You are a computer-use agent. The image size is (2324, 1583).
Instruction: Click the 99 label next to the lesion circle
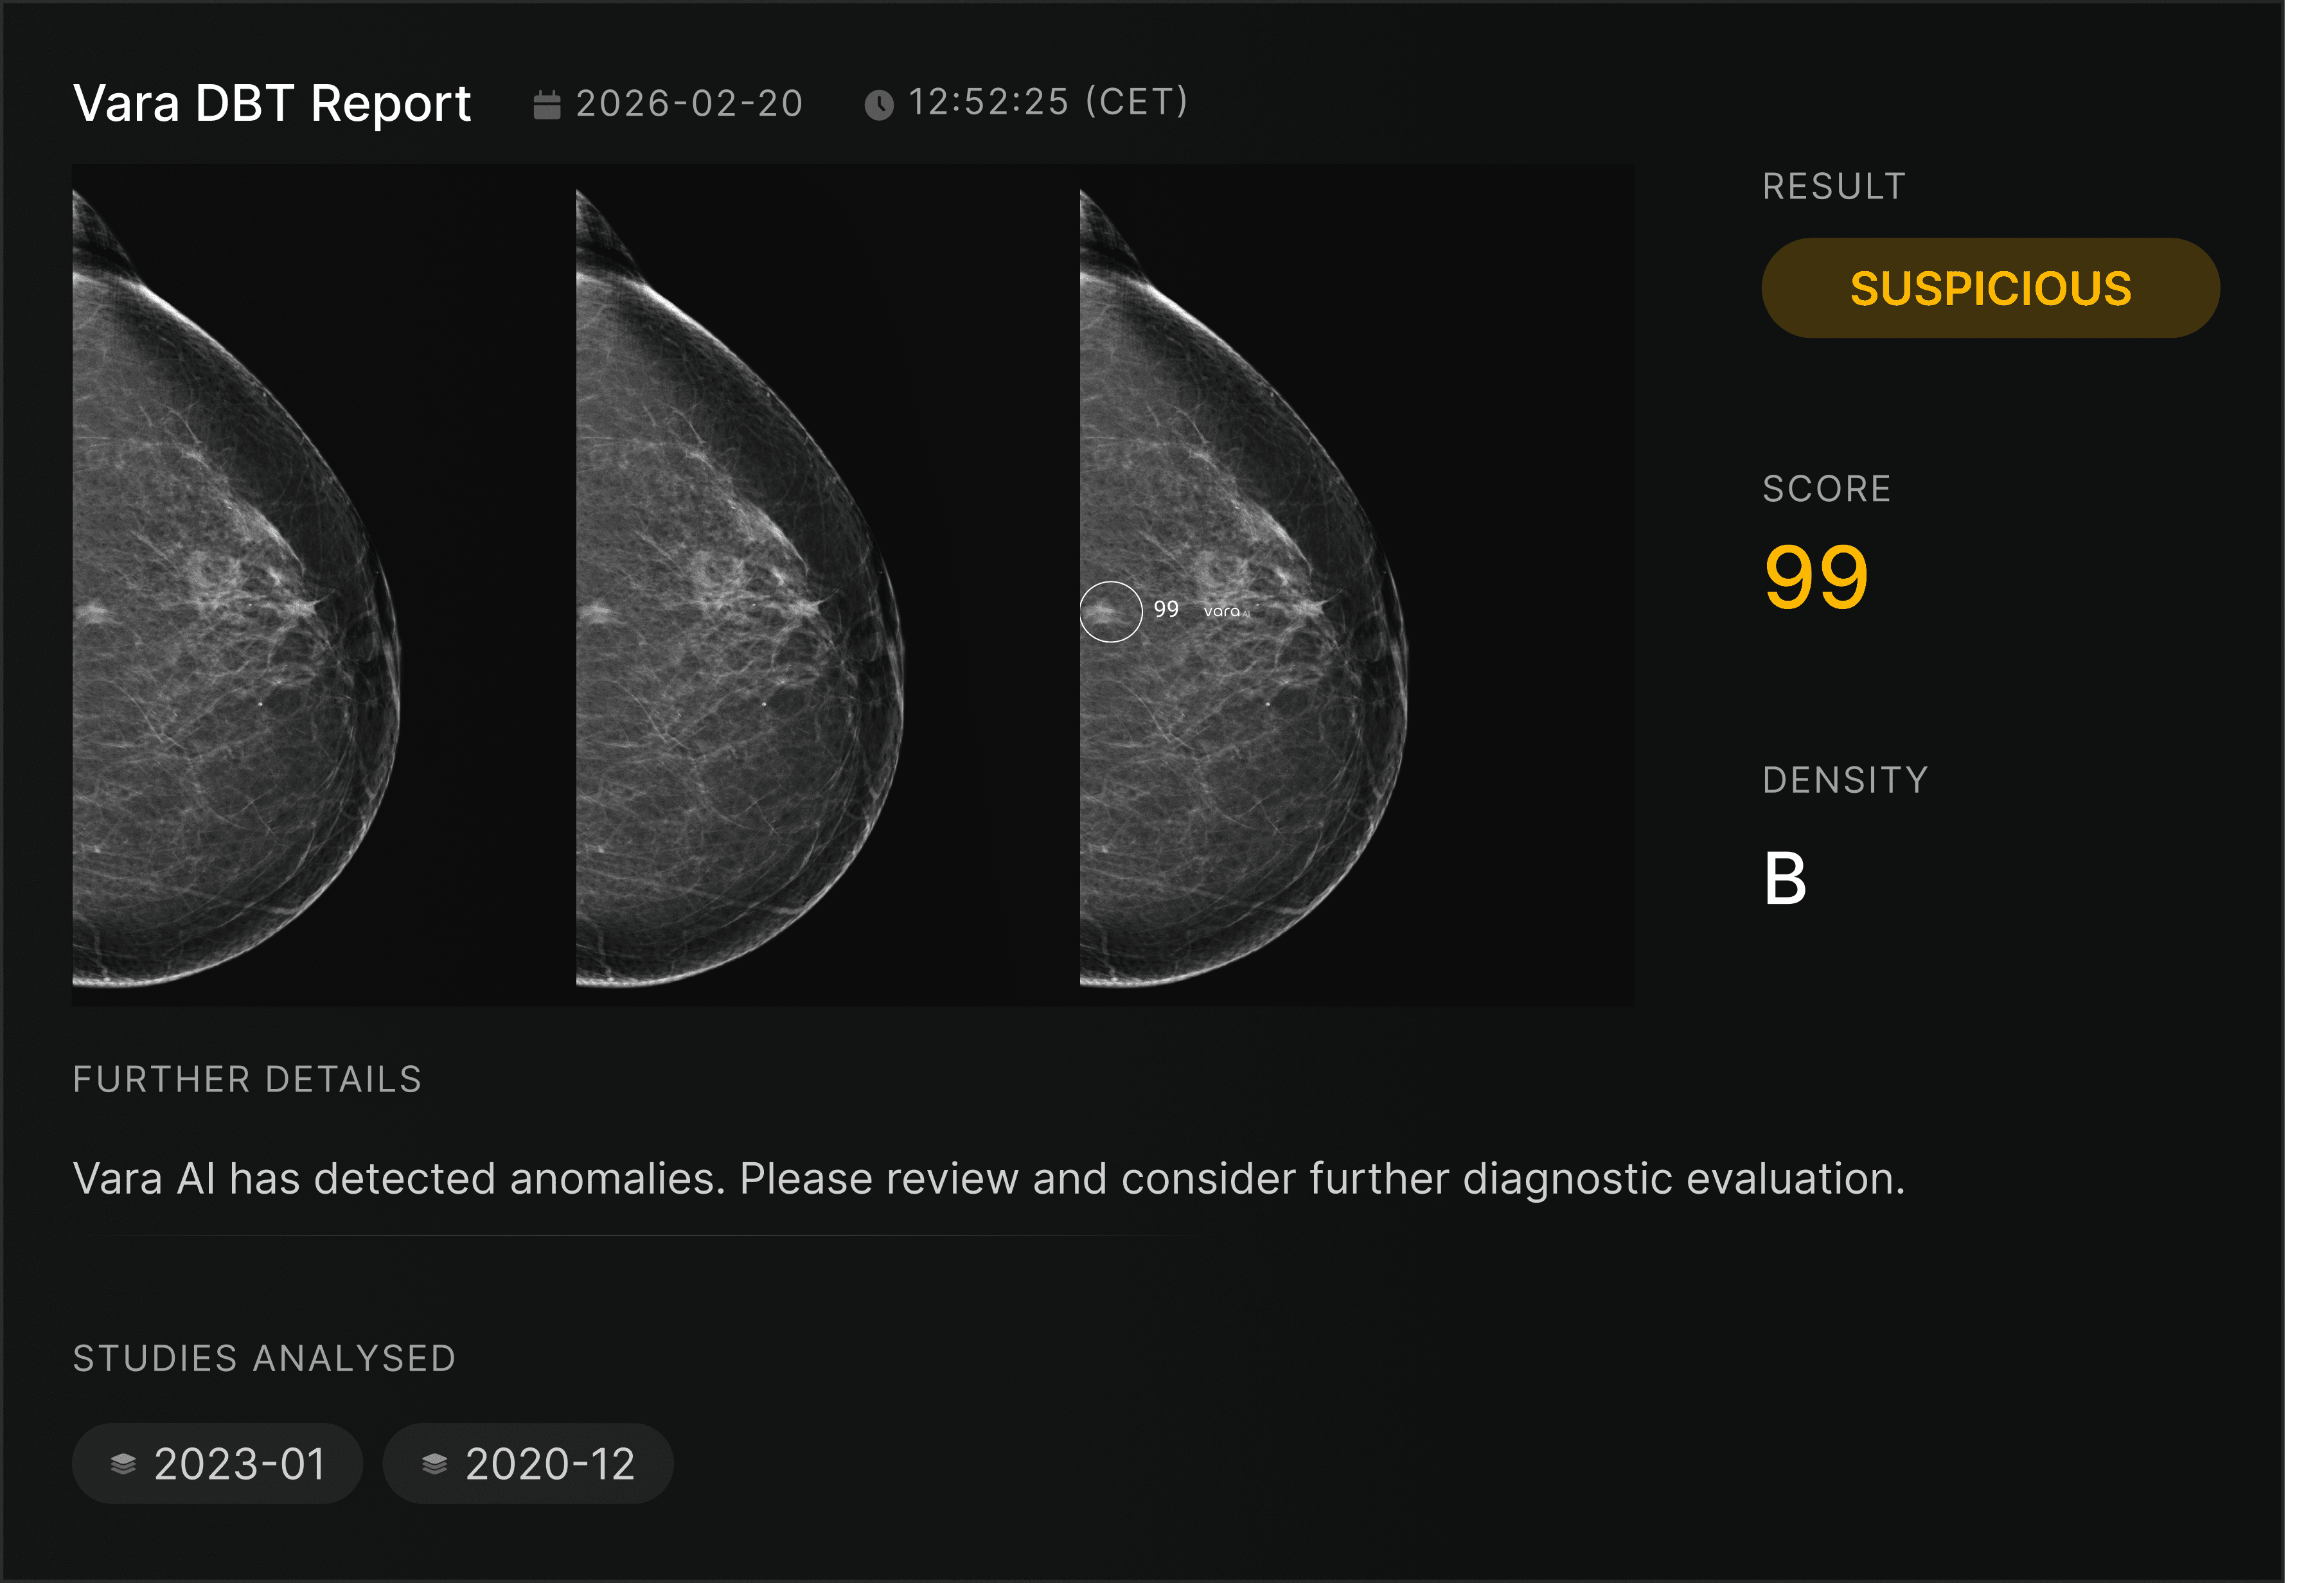click(1166, 609)
